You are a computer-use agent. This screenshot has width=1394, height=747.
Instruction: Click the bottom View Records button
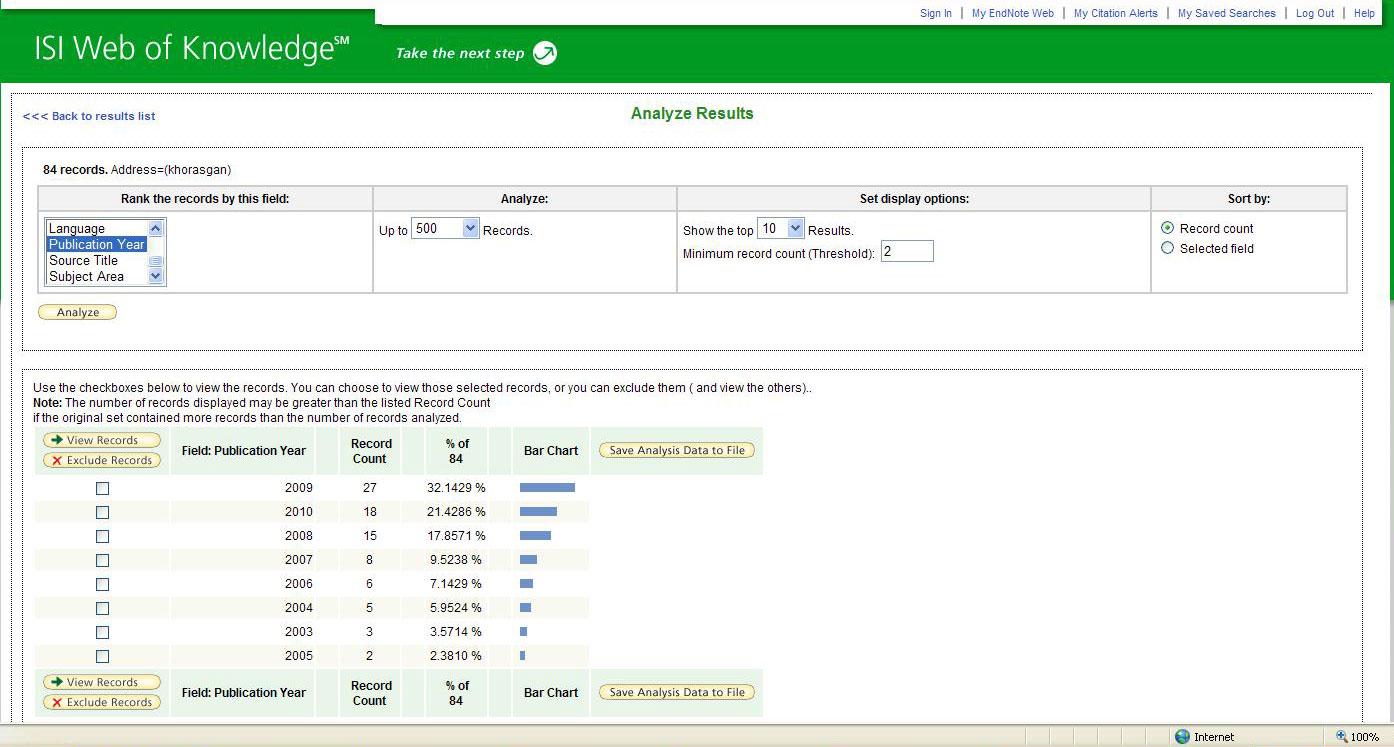(102, 682)
